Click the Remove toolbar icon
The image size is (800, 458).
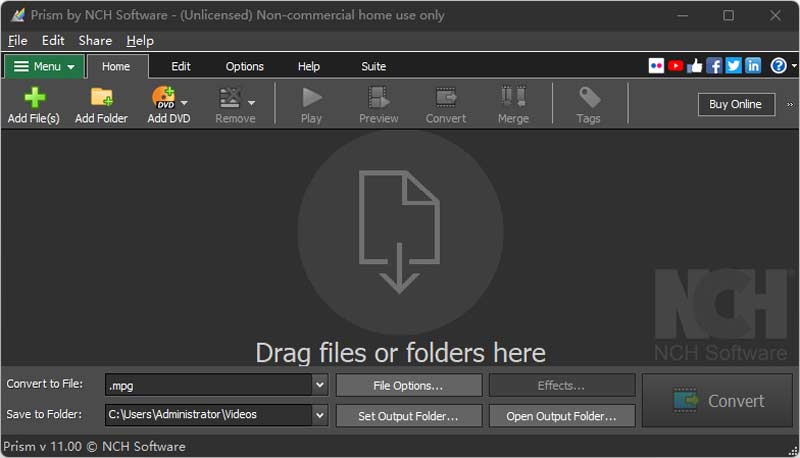click(230, 97)
